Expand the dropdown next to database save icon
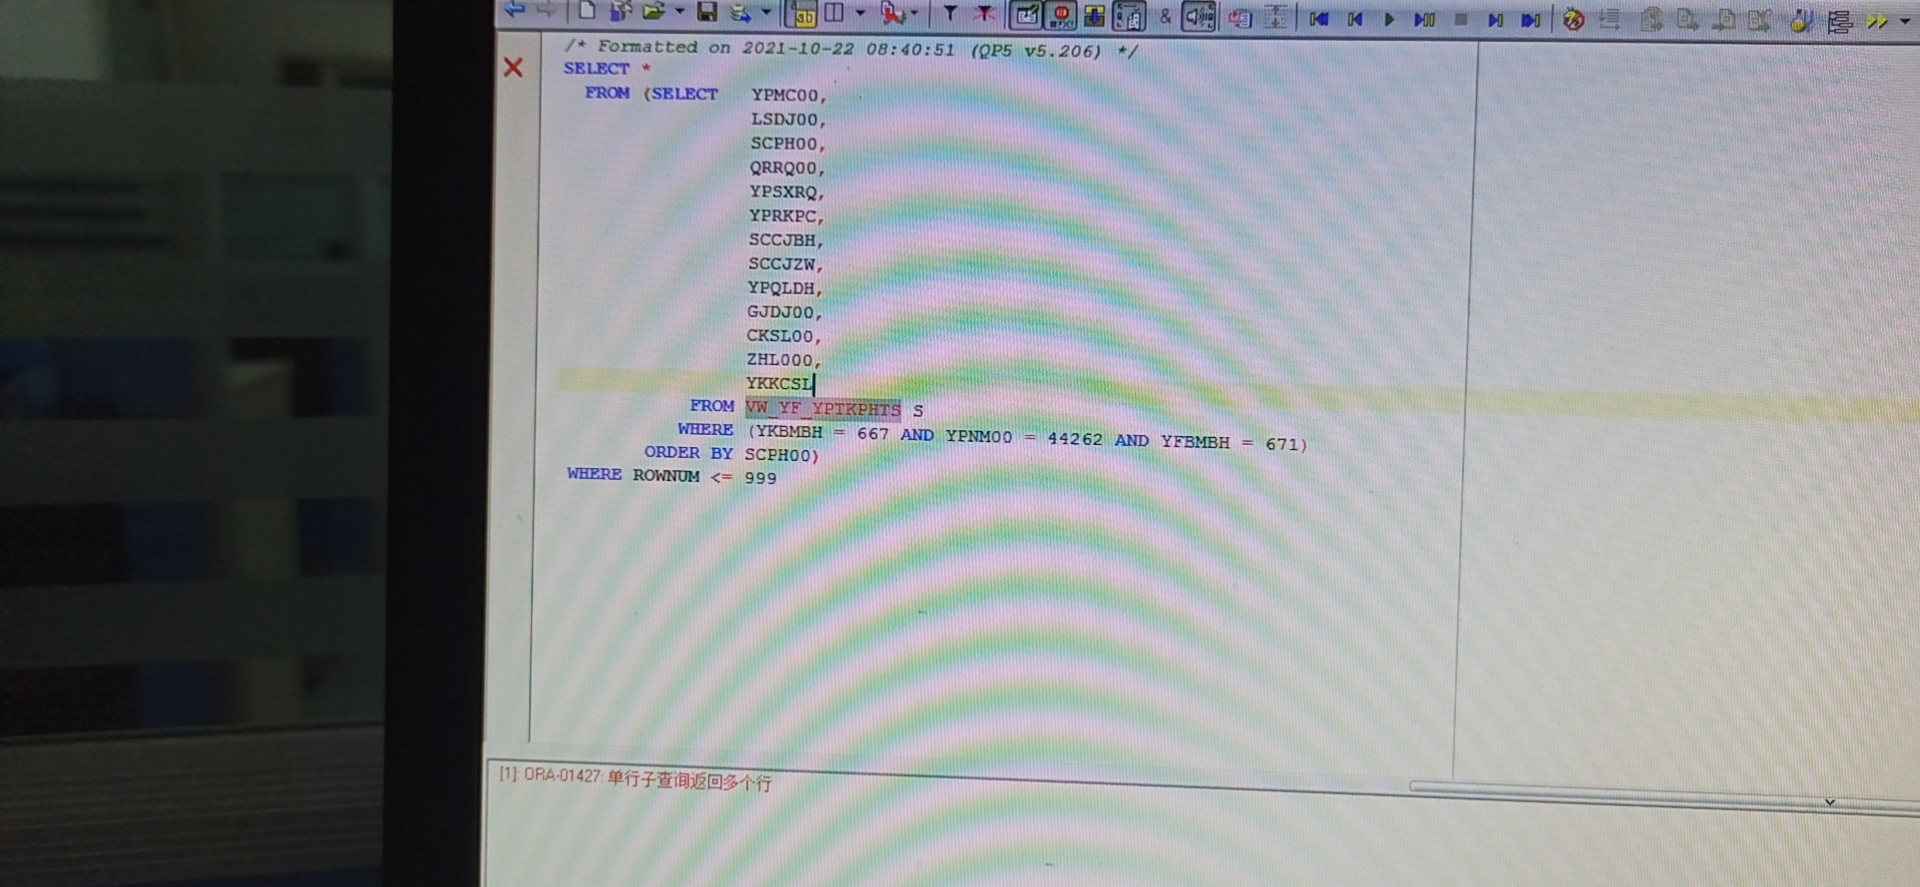 click(x=767, y=13)
